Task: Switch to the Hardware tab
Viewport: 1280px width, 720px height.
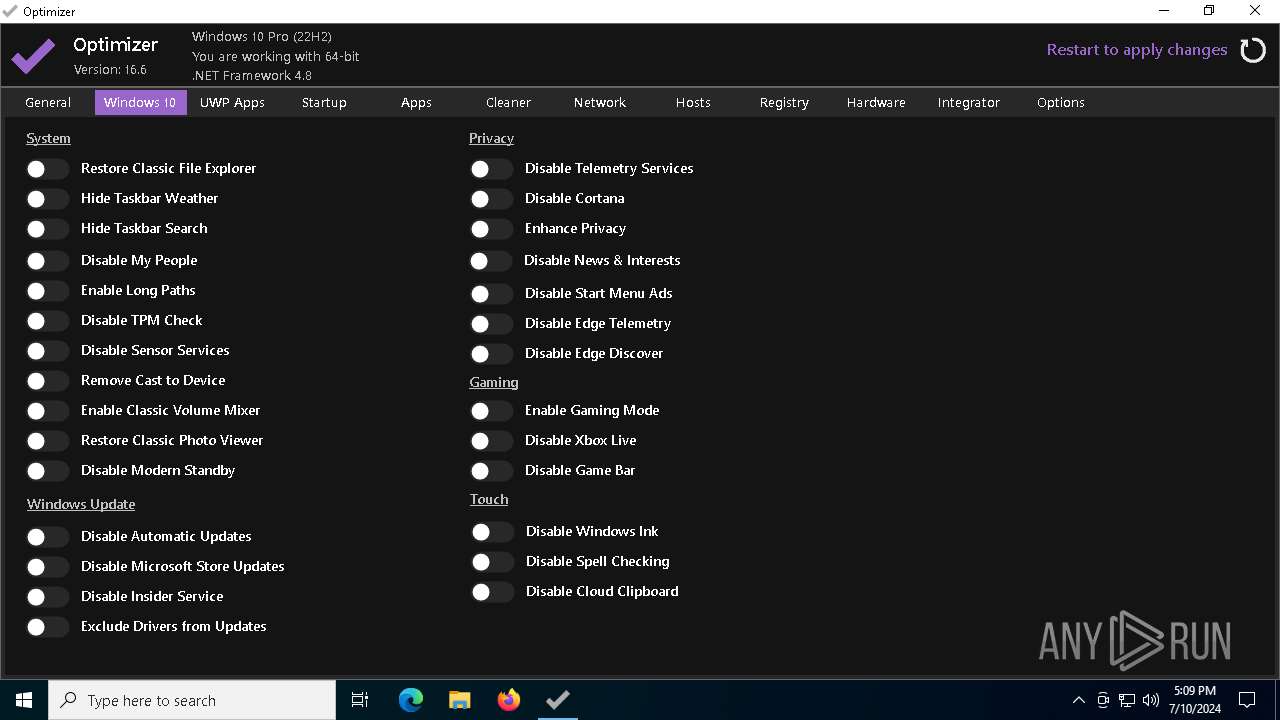Action: (876, 102)
